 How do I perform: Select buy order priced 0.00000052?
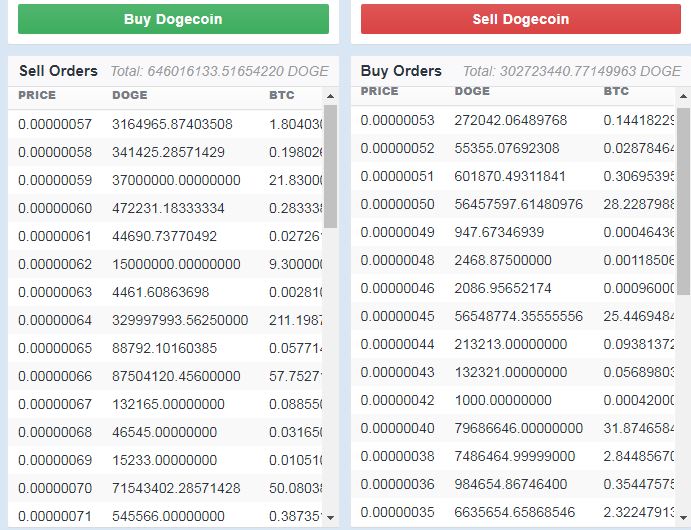[x=513, y=148]
